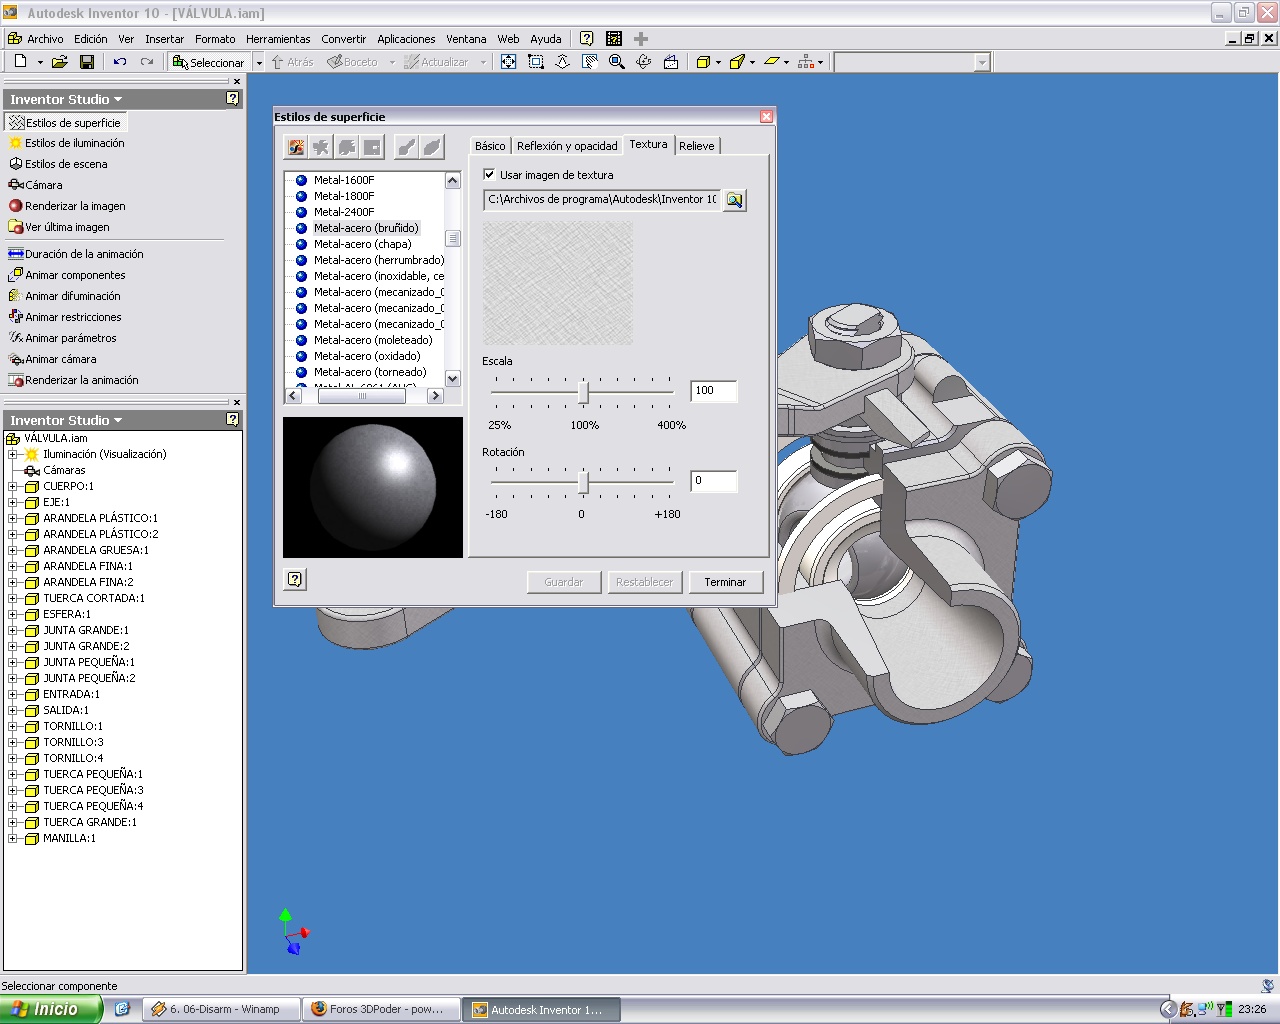Click the Save toolbar icon
Viewport: 1280px width, 1024px height.
[87, 62]
